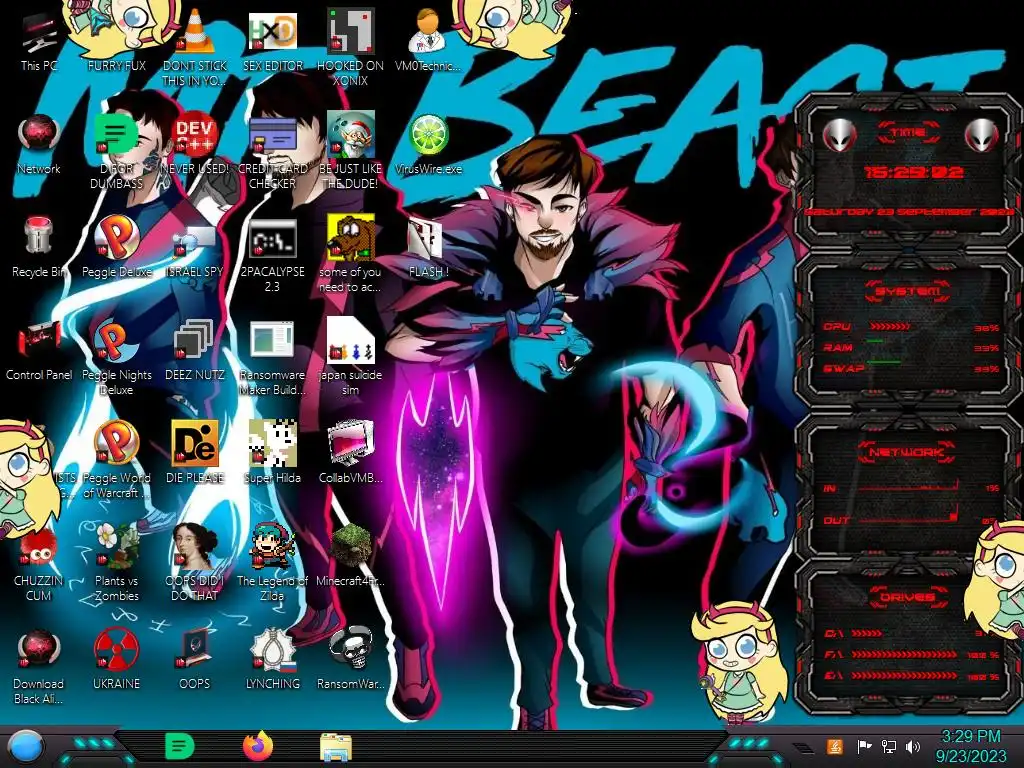Select the FLASH ! desktop icon
1024x768 pixels.
[426, 239]
